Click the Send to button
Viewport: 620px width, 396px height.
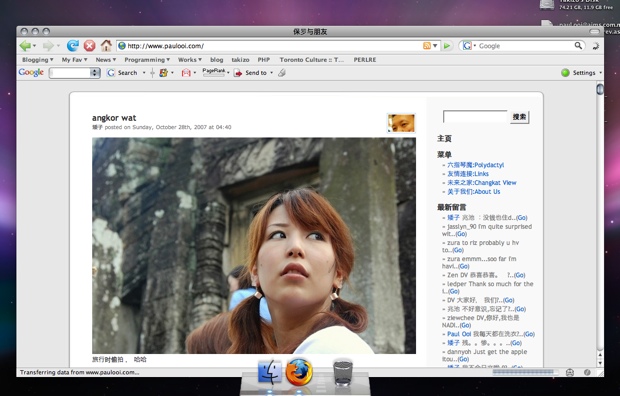250,73
